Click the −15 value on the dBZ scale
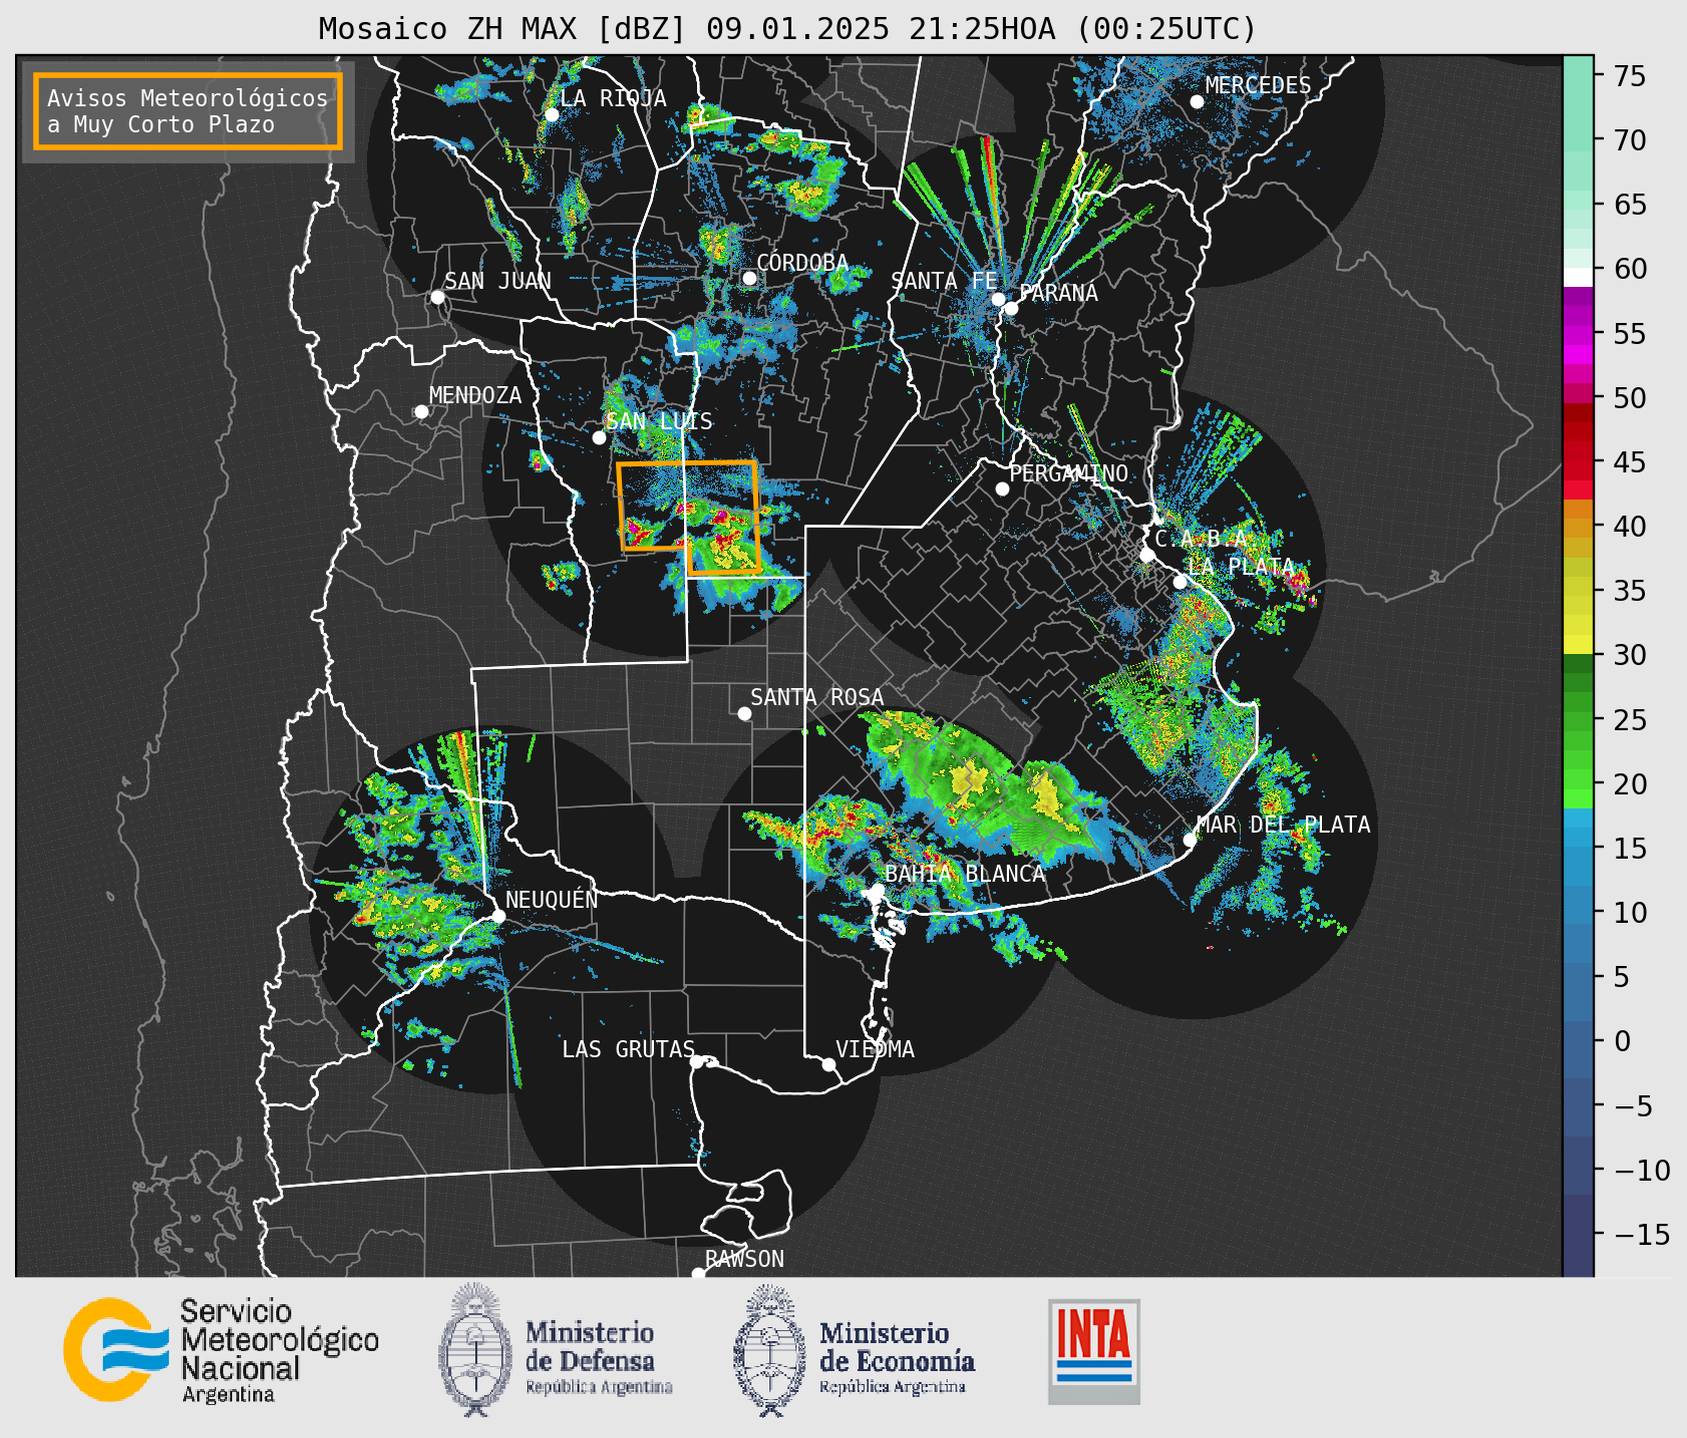Screen dimensions: 1687x1438 pos(1641,1234)
